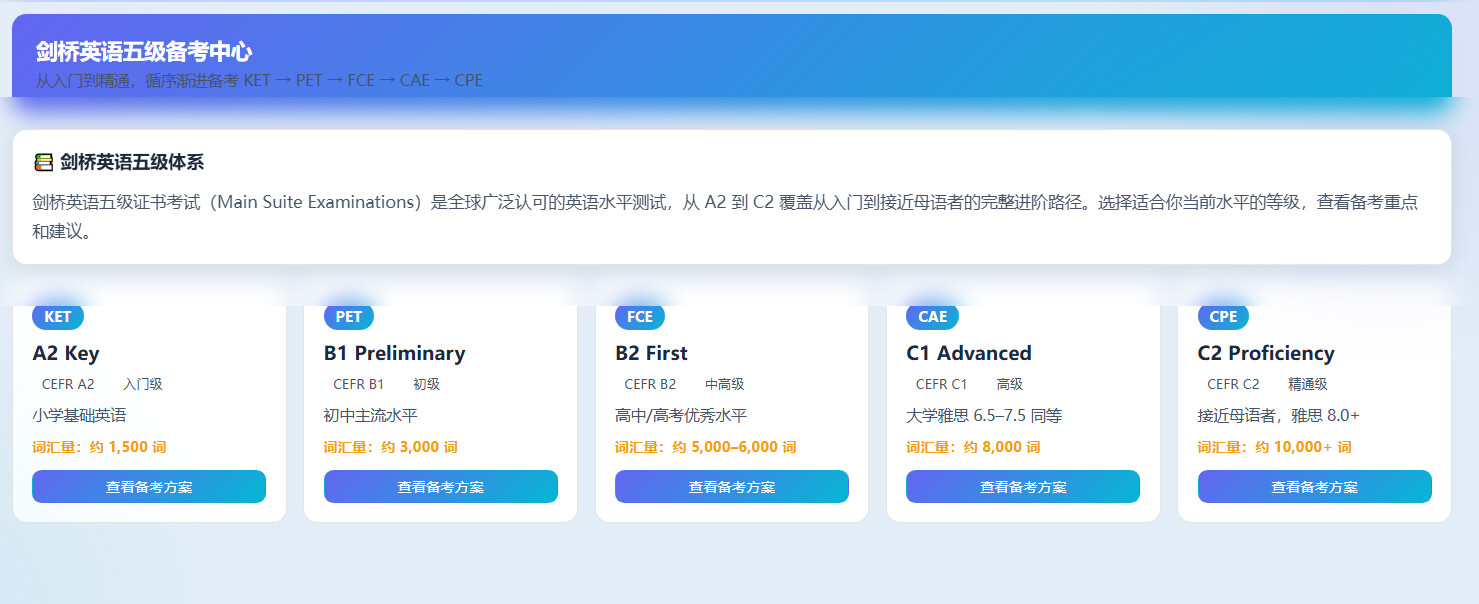Click the 词汇量：约 8,000 词 text

coord(973,447)
